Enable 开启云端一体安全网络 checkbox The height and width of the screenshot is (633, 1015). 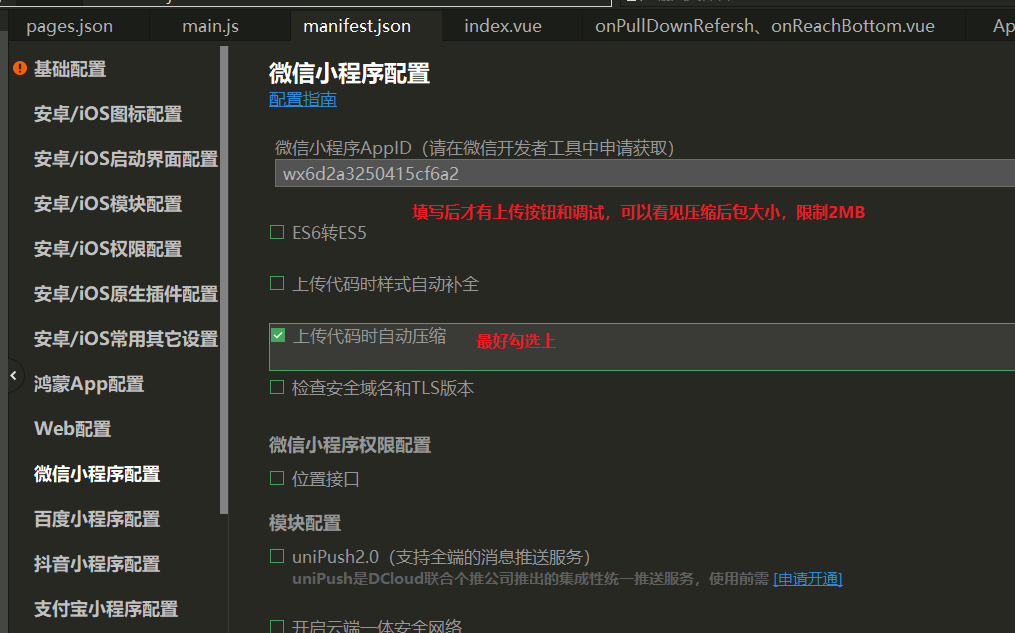click(x=277, y=626)
